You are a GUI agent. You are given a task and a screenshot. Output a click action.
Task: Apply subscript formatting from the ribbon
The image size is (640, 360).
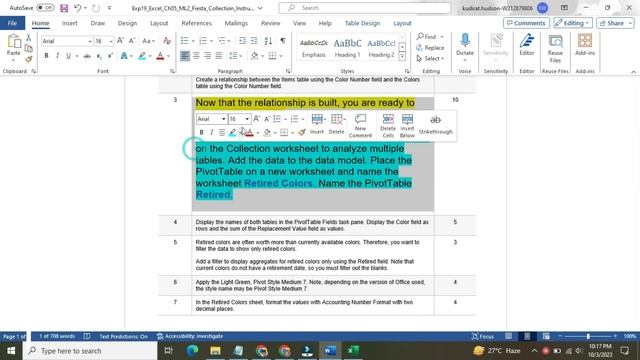[99, 56]
